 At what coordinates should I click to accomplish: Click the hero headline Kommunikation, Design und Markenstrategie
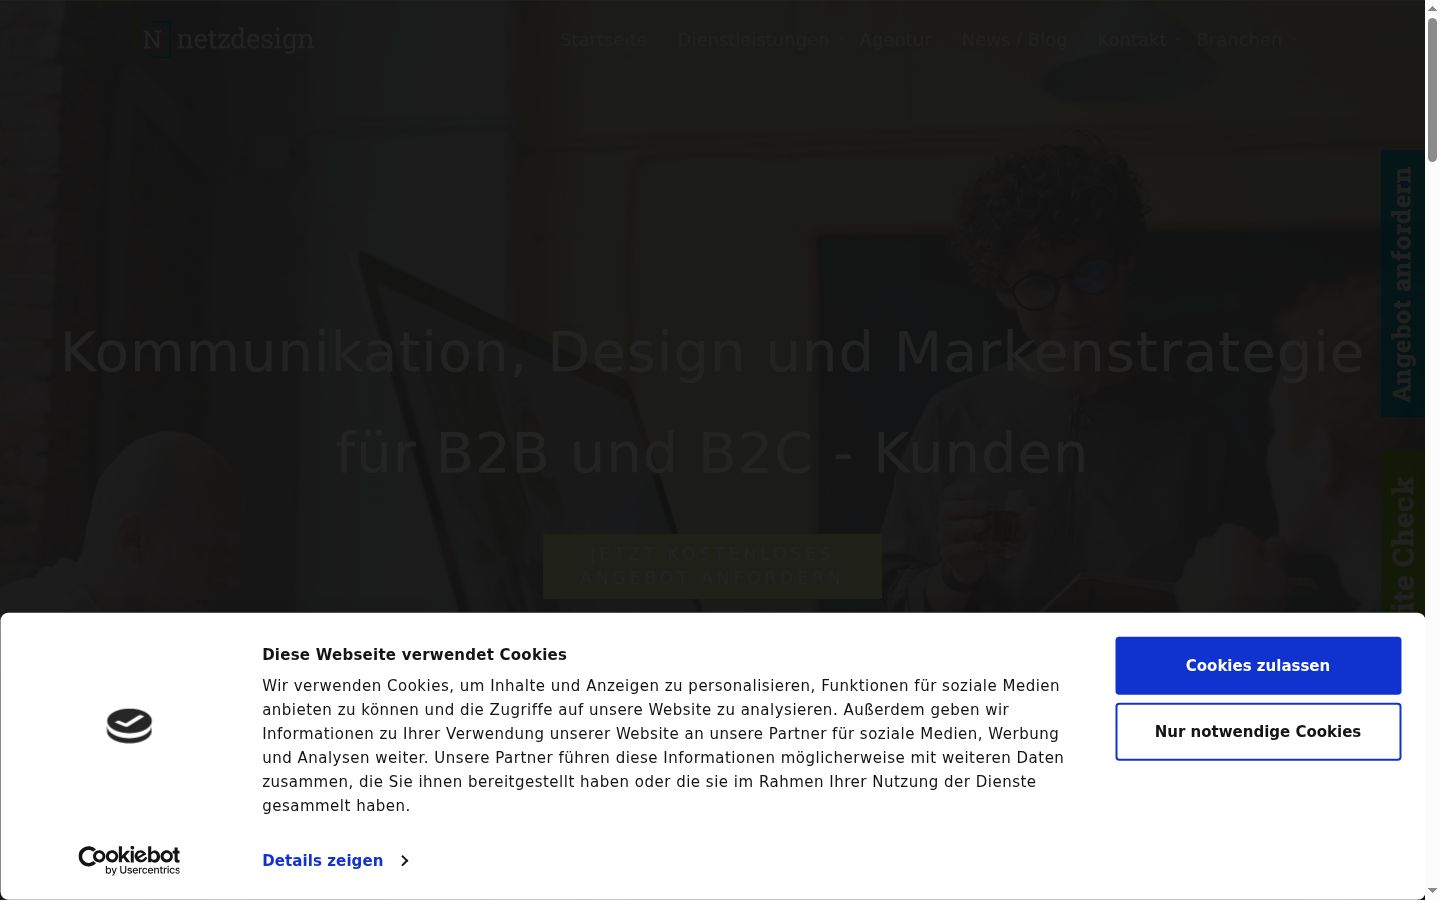coord(712,352)
